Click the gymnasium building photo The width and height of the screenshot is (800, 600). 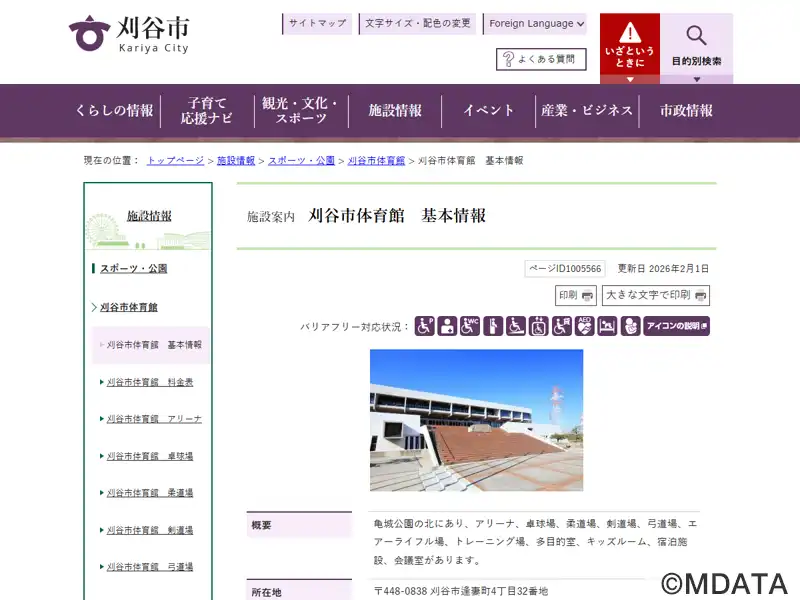click(476, 420)
